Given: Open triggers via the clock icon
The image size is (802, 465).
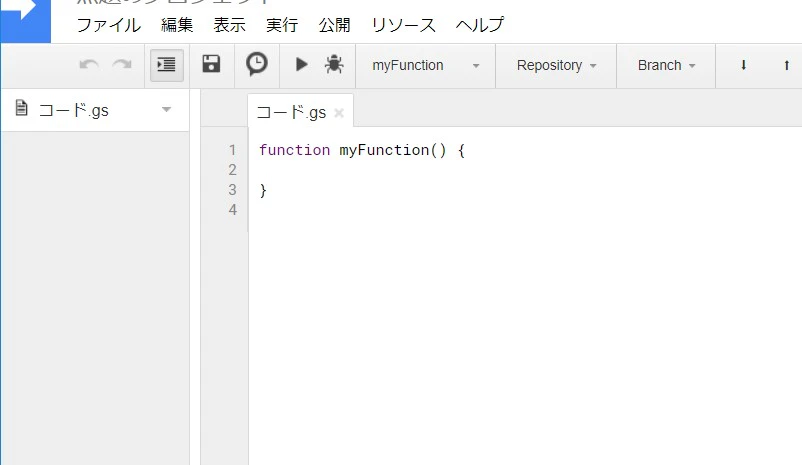Looking at the screenshot, I should click(257, 64).
